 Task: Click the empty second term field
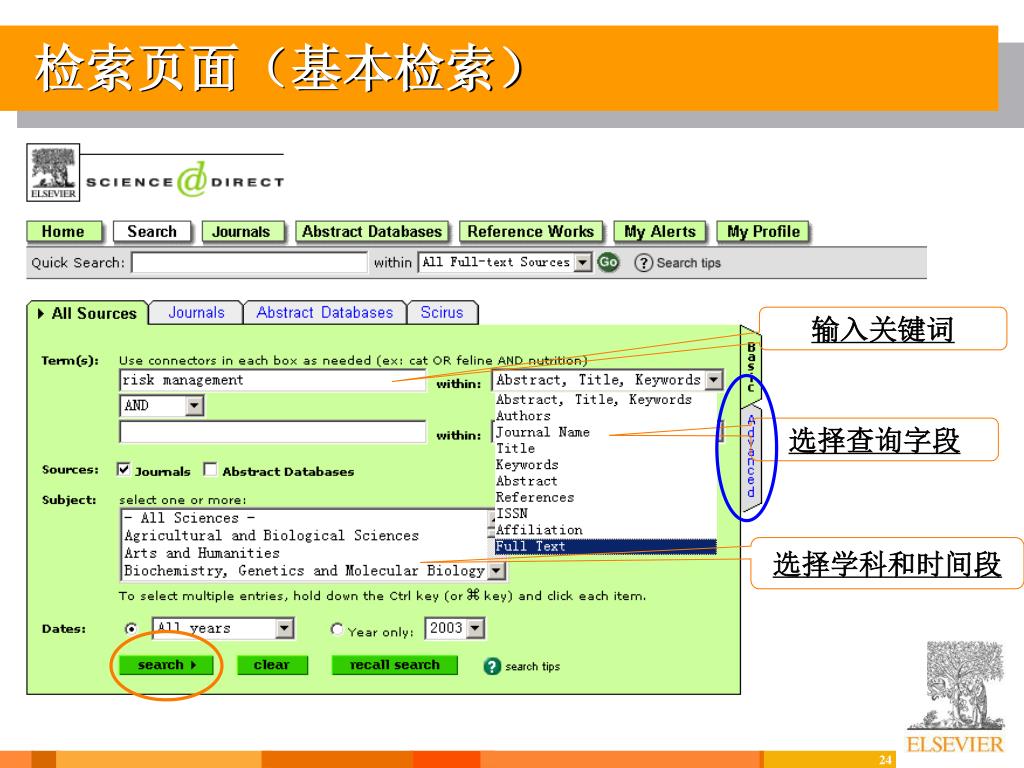click(x=272, y=432)
